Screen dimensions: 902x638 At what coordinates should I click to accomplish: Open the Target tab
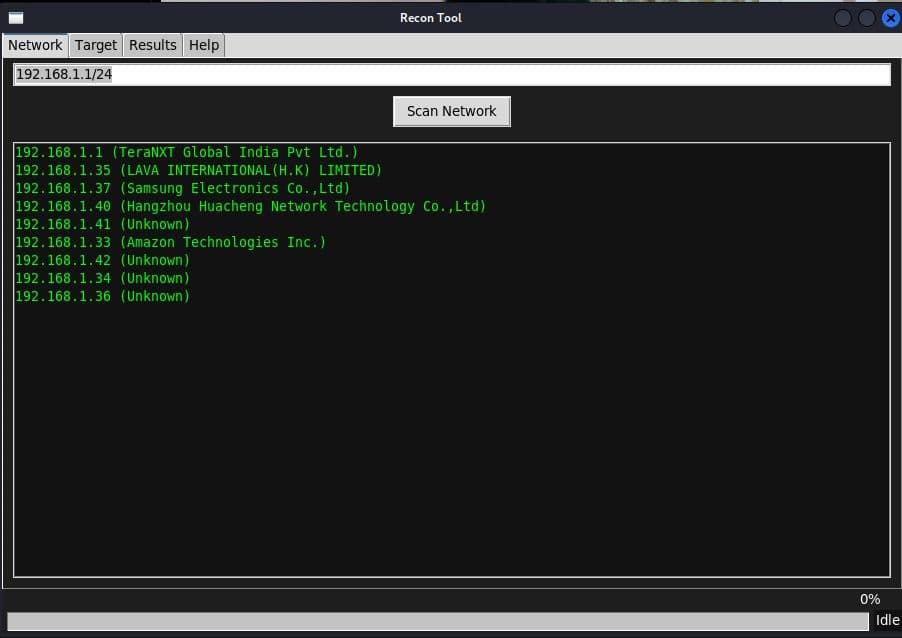(95, 45)
